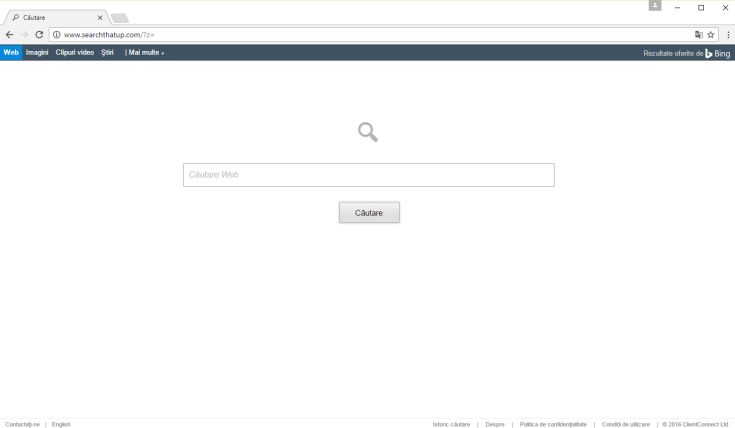735x428 pixels.
Task: Click the magnifying glass logo above search box
Action: point(368,132)
